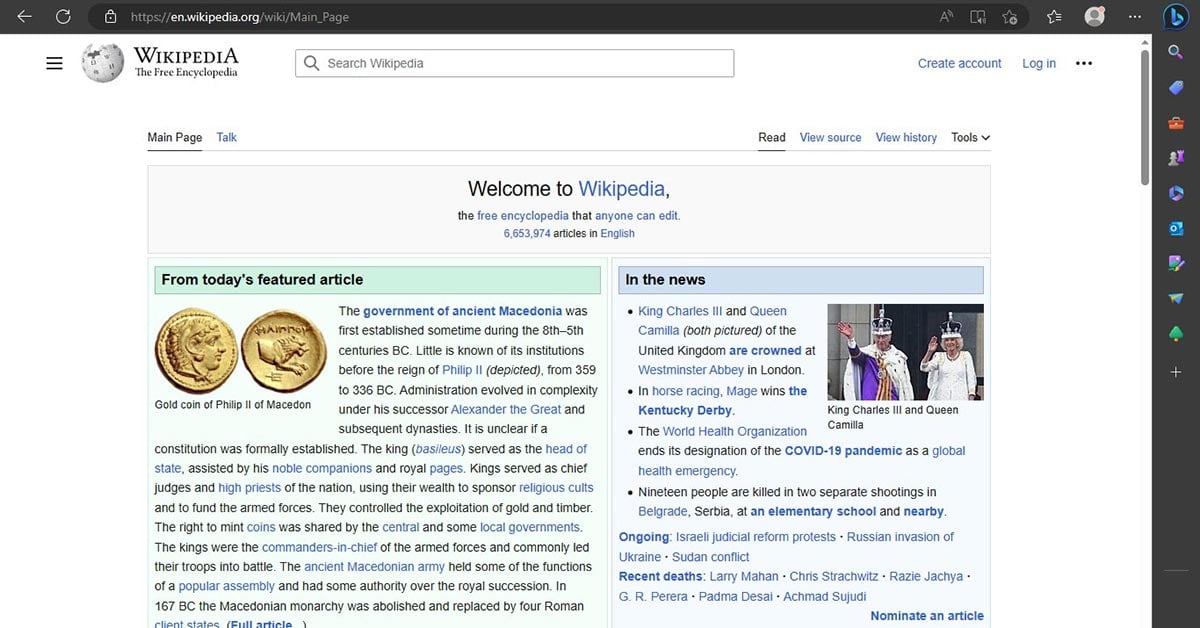Open the browser profile avatar
The width and height of the screenshot is (1200, 628).
[x=1094, y=16]
